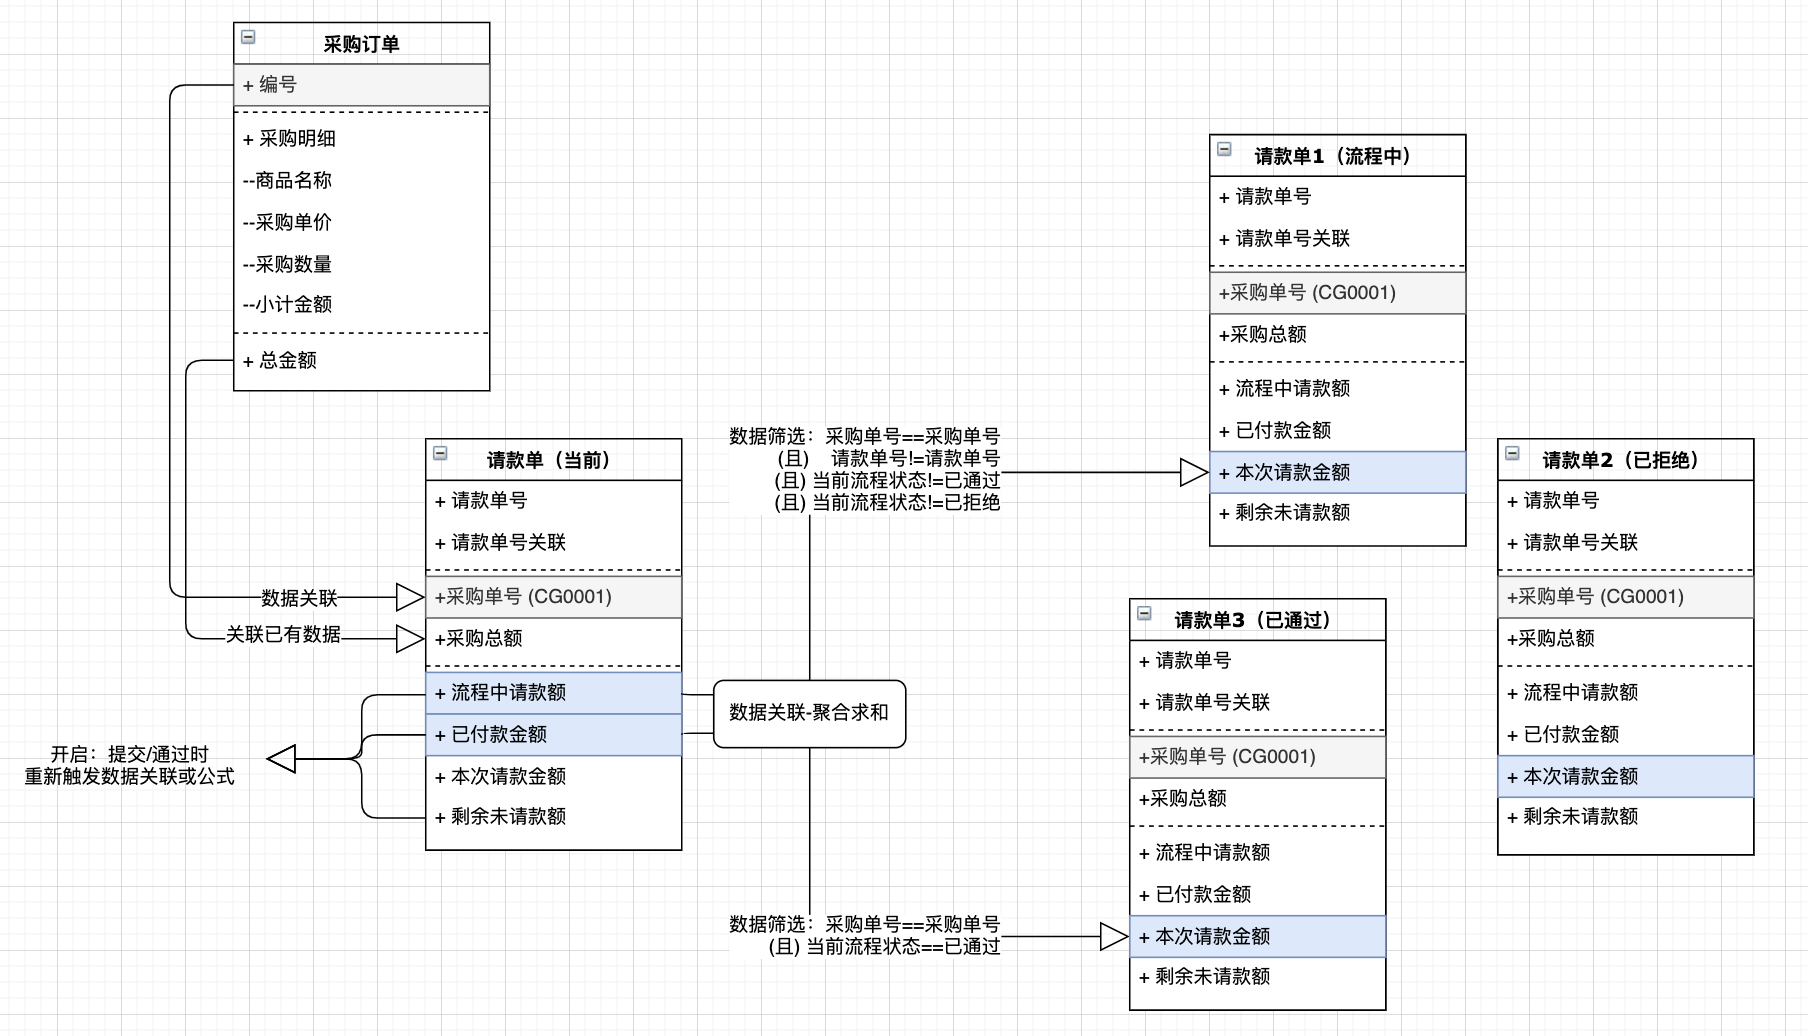Select highlighted 本次请款金额 in 请款单1
1808x1036 pixels.
[1338, 472]
